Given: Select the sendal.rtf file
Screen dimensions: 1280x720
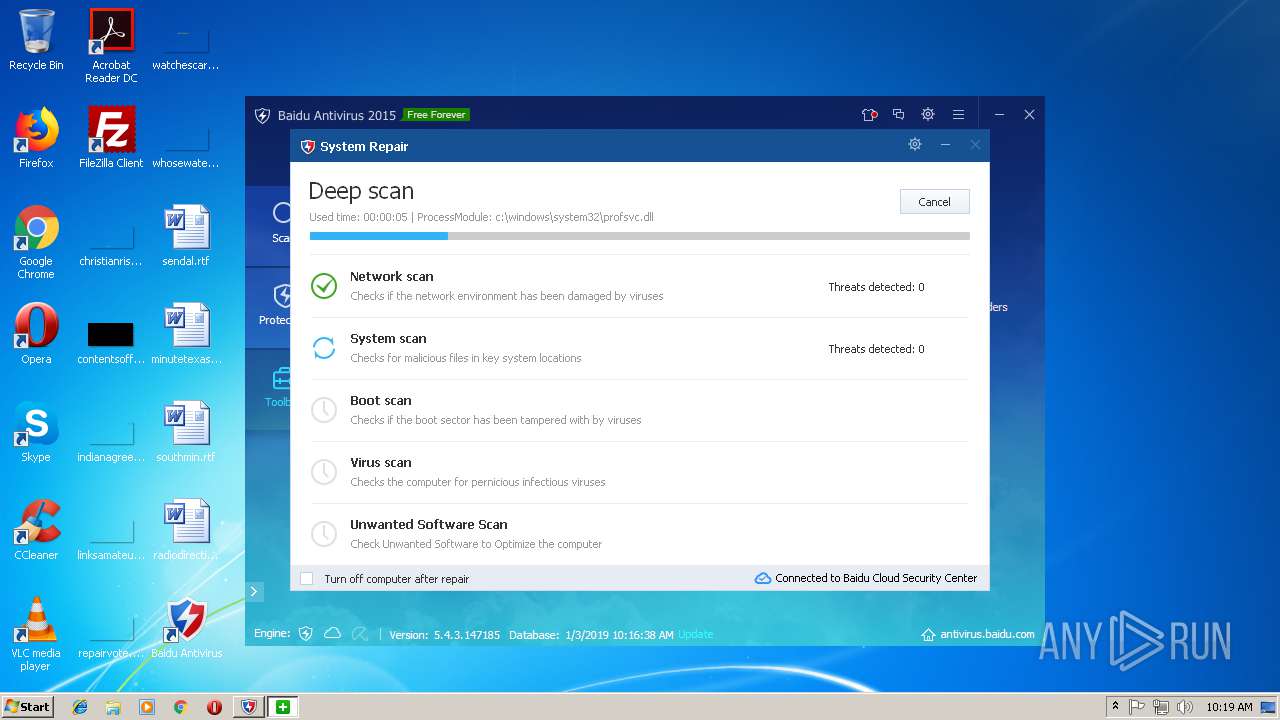Looking at the screenshot, I should coord(186,236).
